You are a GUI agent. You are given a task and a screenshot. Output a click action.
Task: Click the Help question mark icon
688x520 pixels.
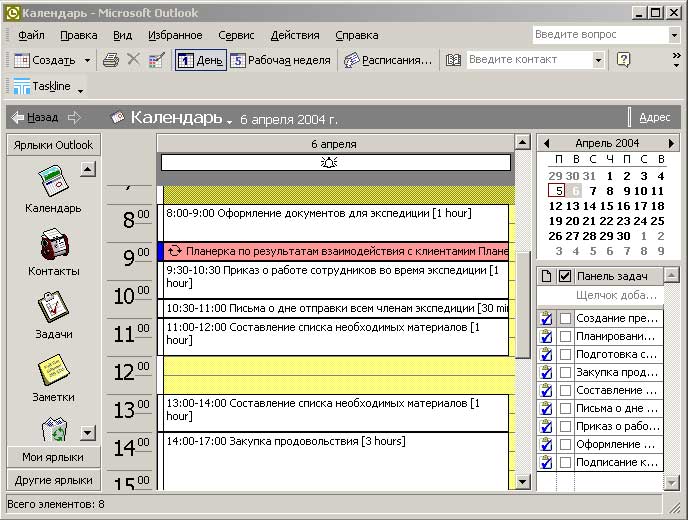click(624, 60)
